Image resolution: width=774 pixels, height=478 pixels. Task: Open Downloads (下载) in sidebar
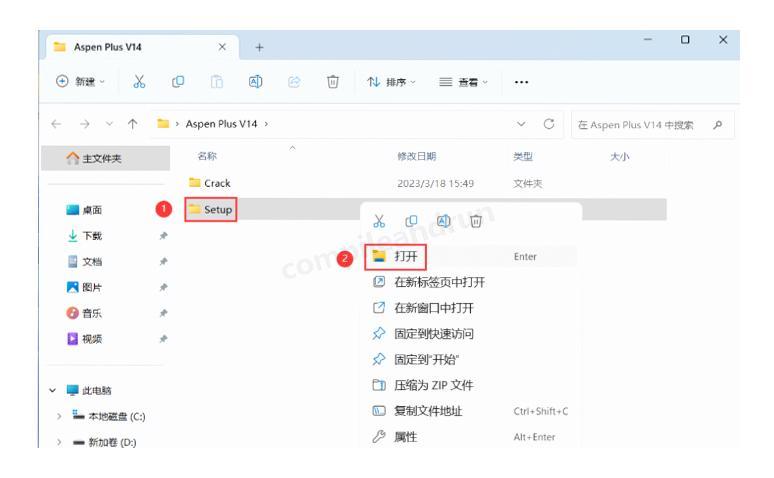[x=84, y=236]
